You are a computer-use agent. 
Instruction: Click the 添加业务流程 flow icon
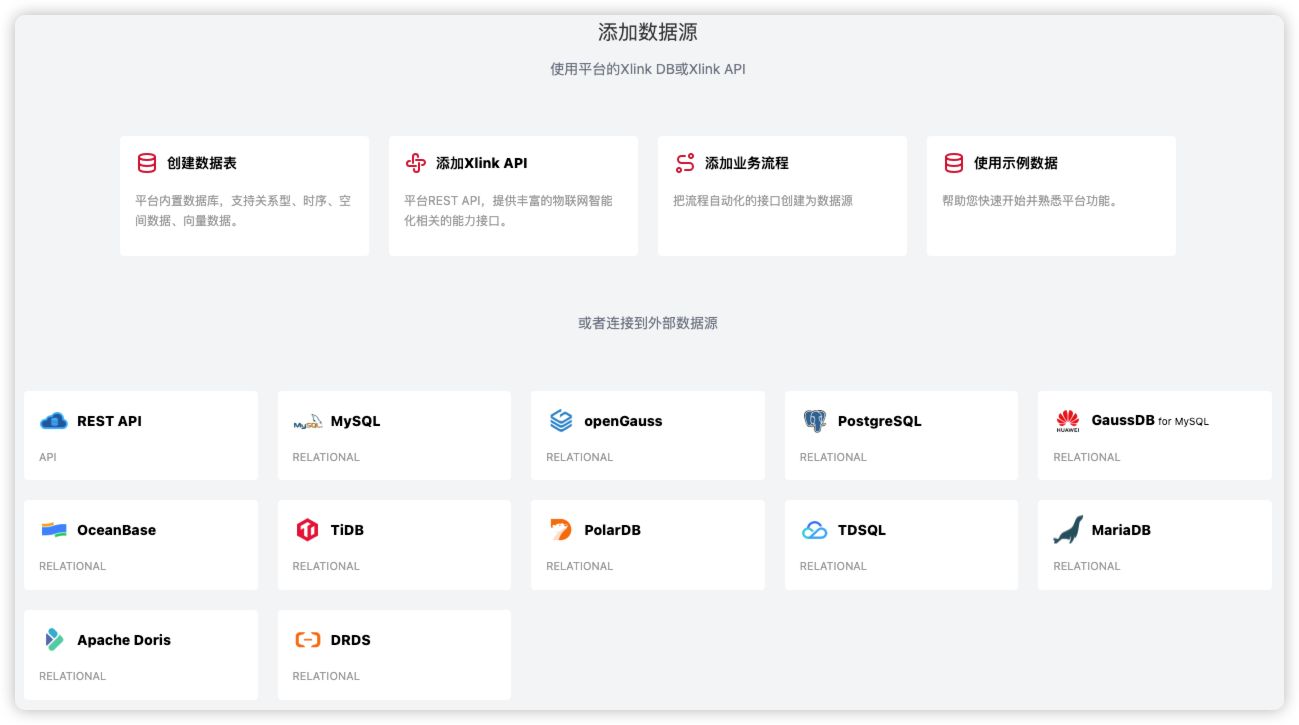[685, 163]
